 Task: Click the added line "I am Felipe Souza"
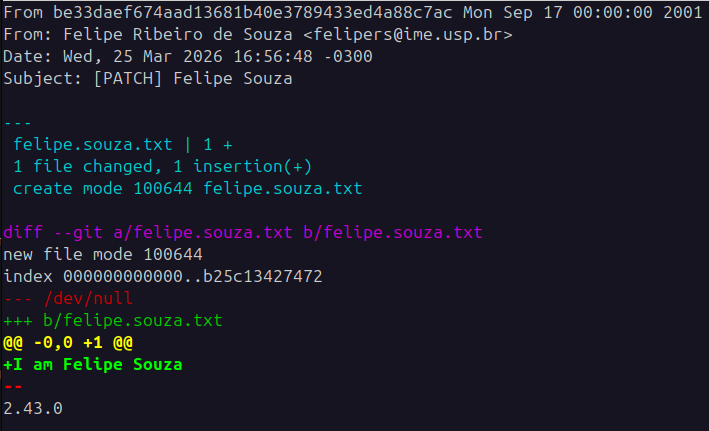click(x=98, y=364)
